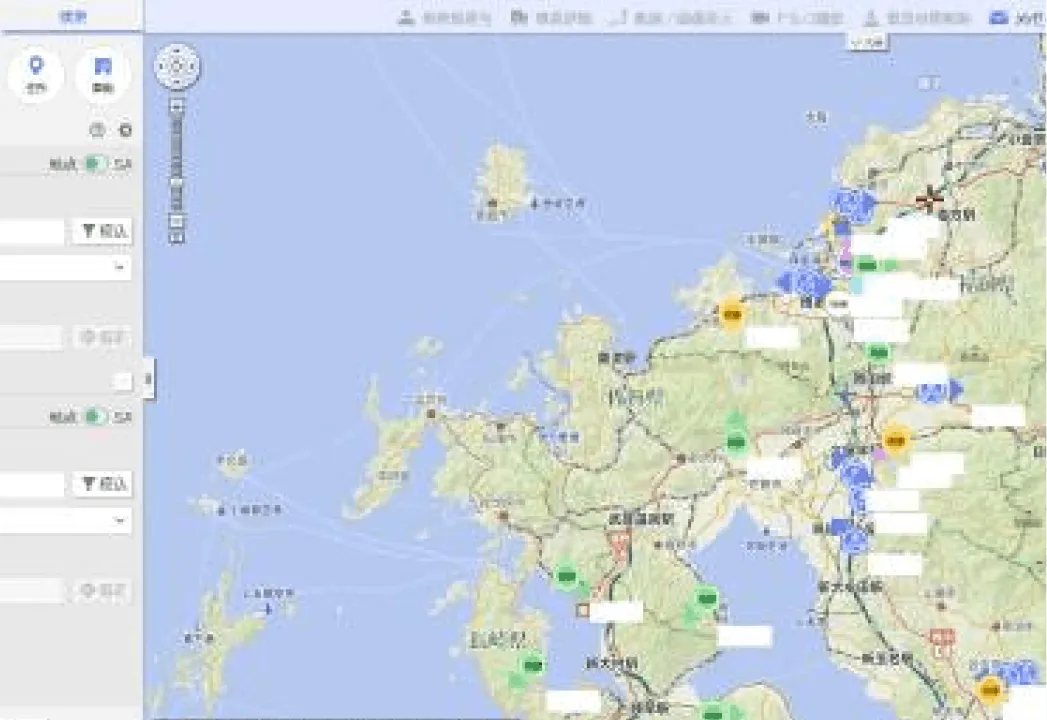Click the small circular icon beside the gear
1047x720 pixels.
click(x=97, y=130)
